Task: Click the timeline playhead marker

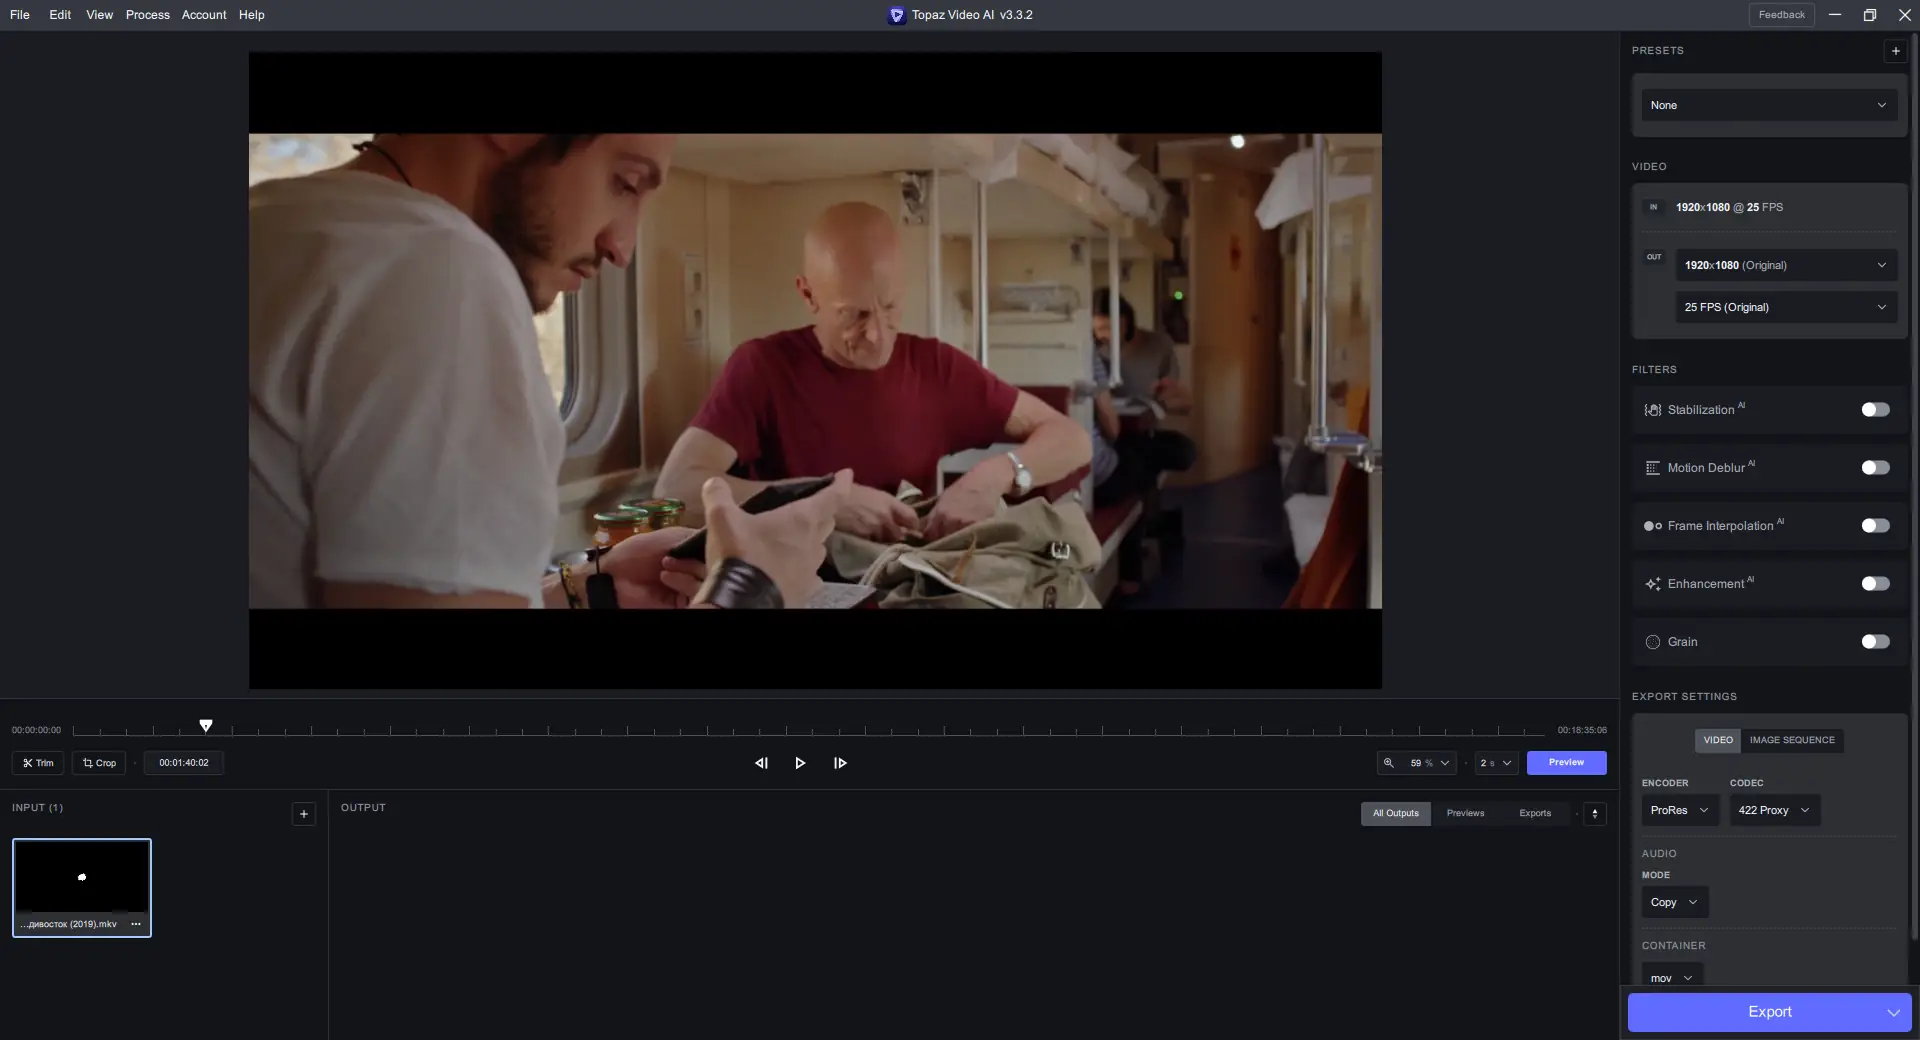Action: click(206, 726)
